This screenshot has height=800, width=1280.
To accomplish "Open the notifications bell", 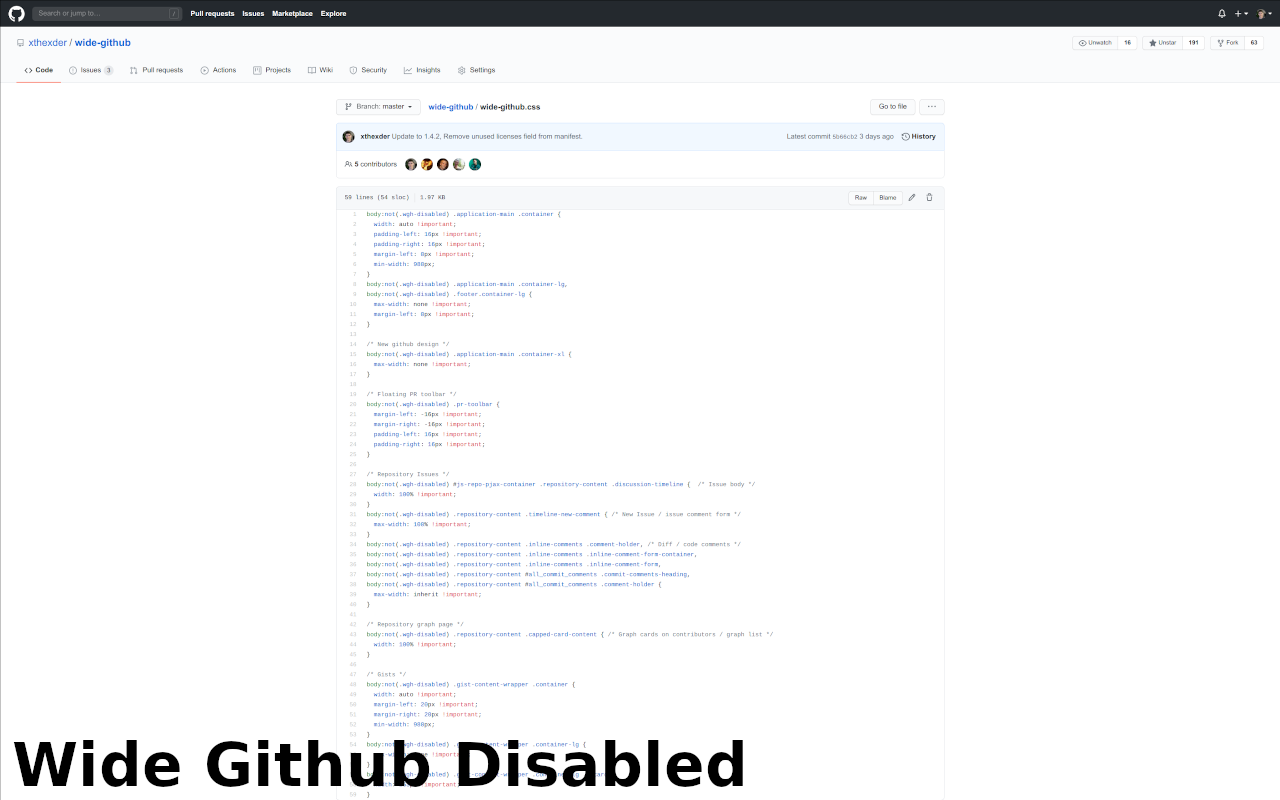I will tap(1221, 13).
